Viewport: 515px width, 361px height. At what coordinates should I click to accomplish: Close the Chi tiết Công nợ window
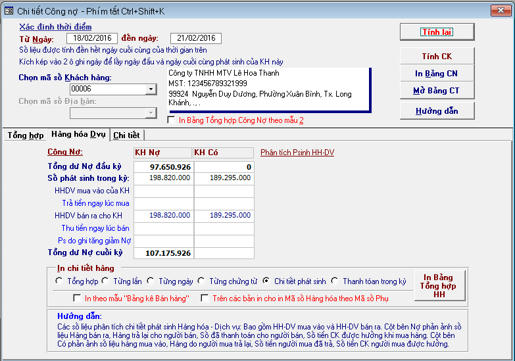click(x=501, y=11)
